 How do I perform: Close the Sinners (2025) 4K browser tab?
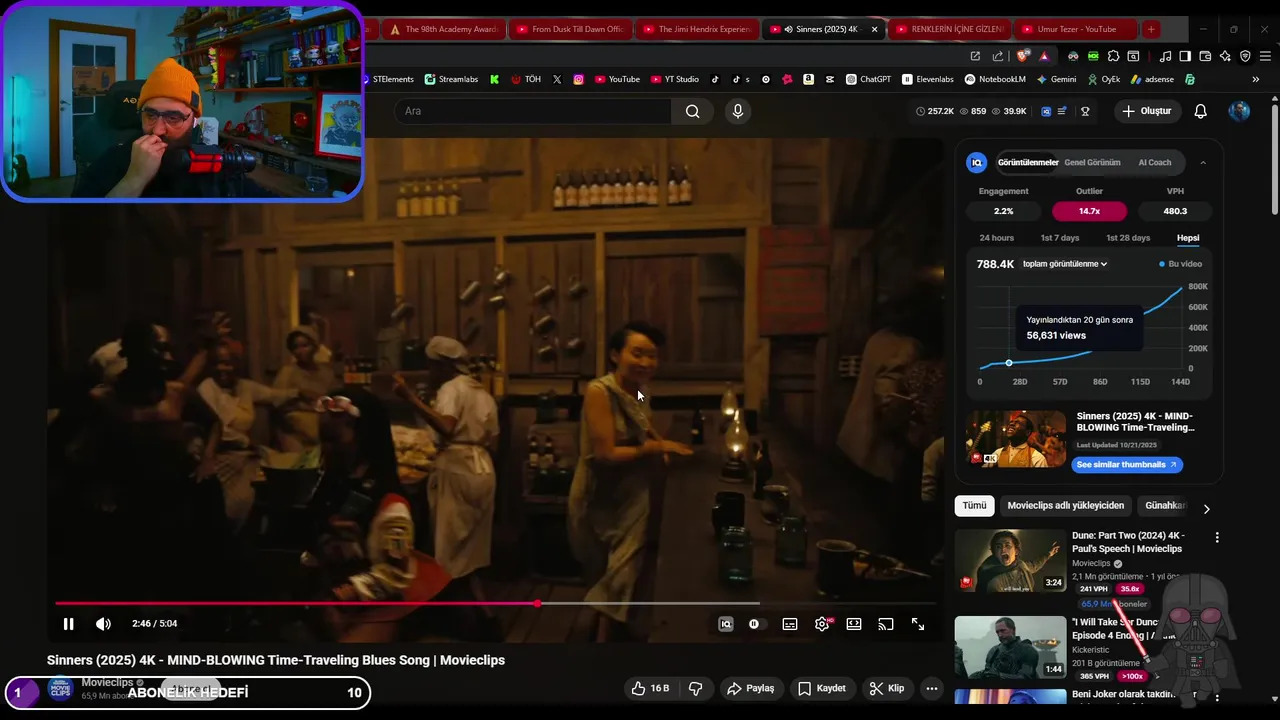874,29
